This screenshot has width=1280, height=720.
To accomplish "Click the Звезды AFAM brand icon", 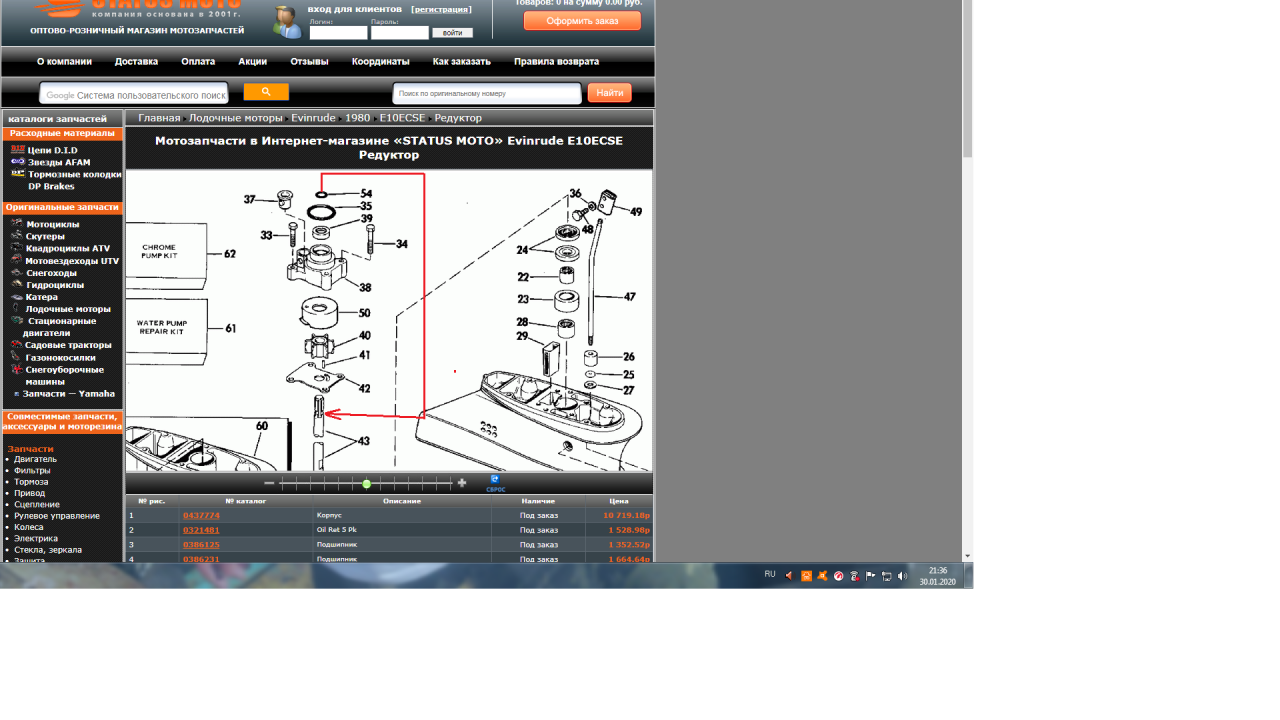I will tap(18, 162).
